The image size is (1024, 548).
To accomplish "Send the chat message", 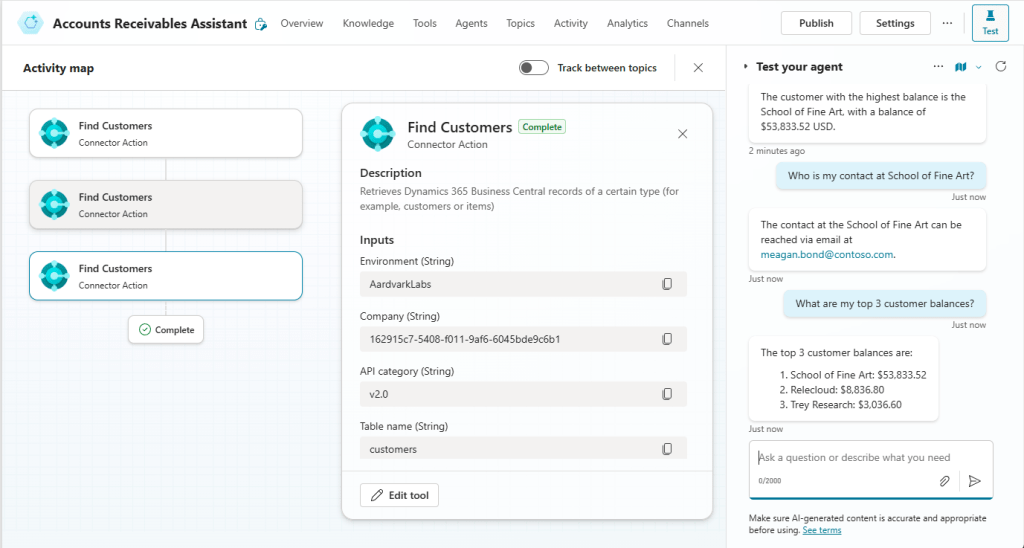I will [x=975, y=481].
